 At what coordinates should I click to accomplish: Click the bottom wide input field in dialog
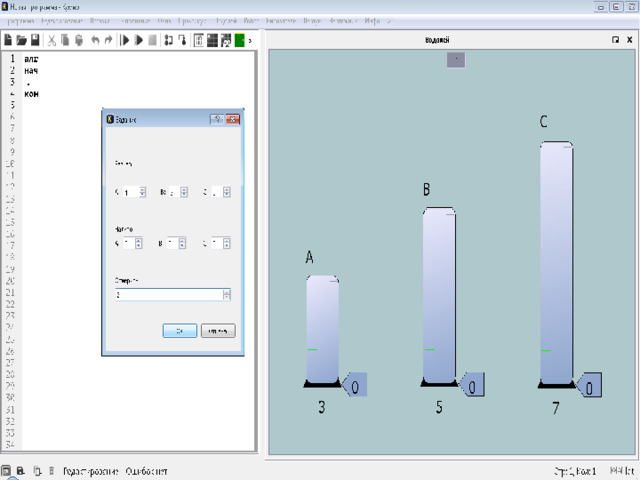168,295
